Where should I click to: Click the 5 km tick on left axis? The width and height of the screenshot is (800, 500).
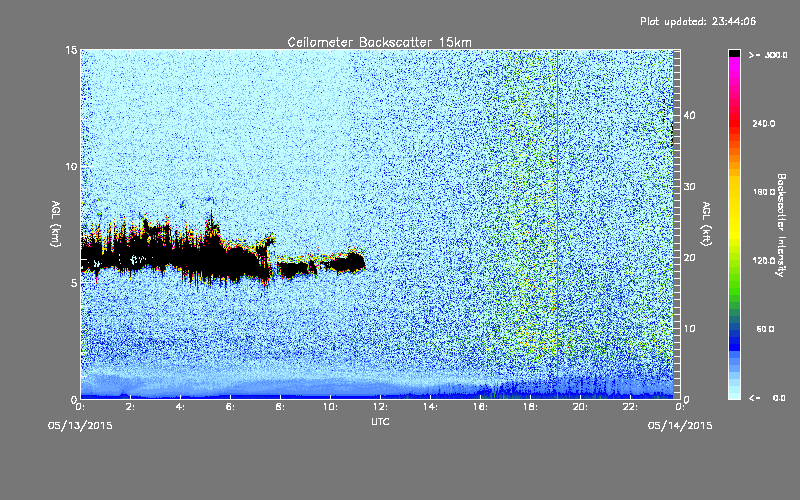[74, 283]
